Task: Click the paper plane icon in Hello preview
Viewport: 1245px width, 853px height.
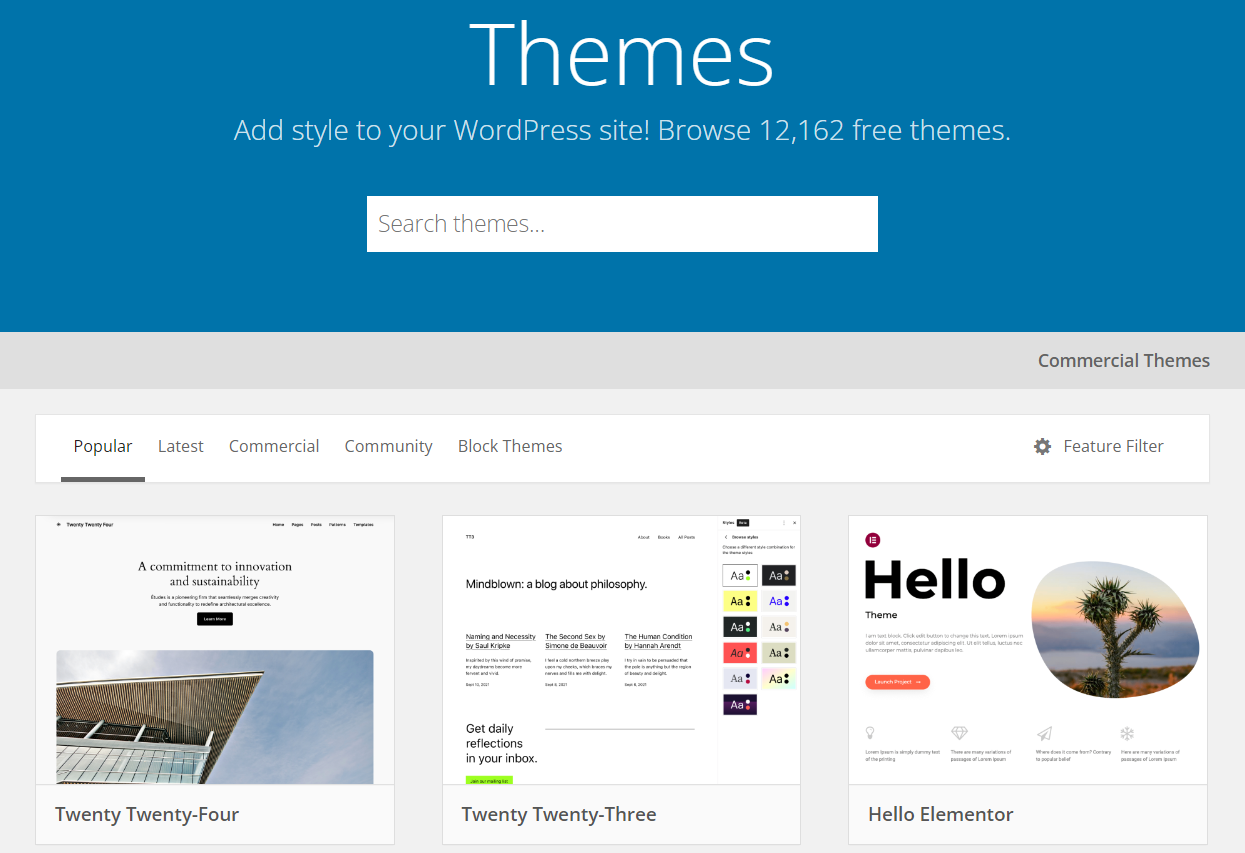Action: click(1044, 733)
